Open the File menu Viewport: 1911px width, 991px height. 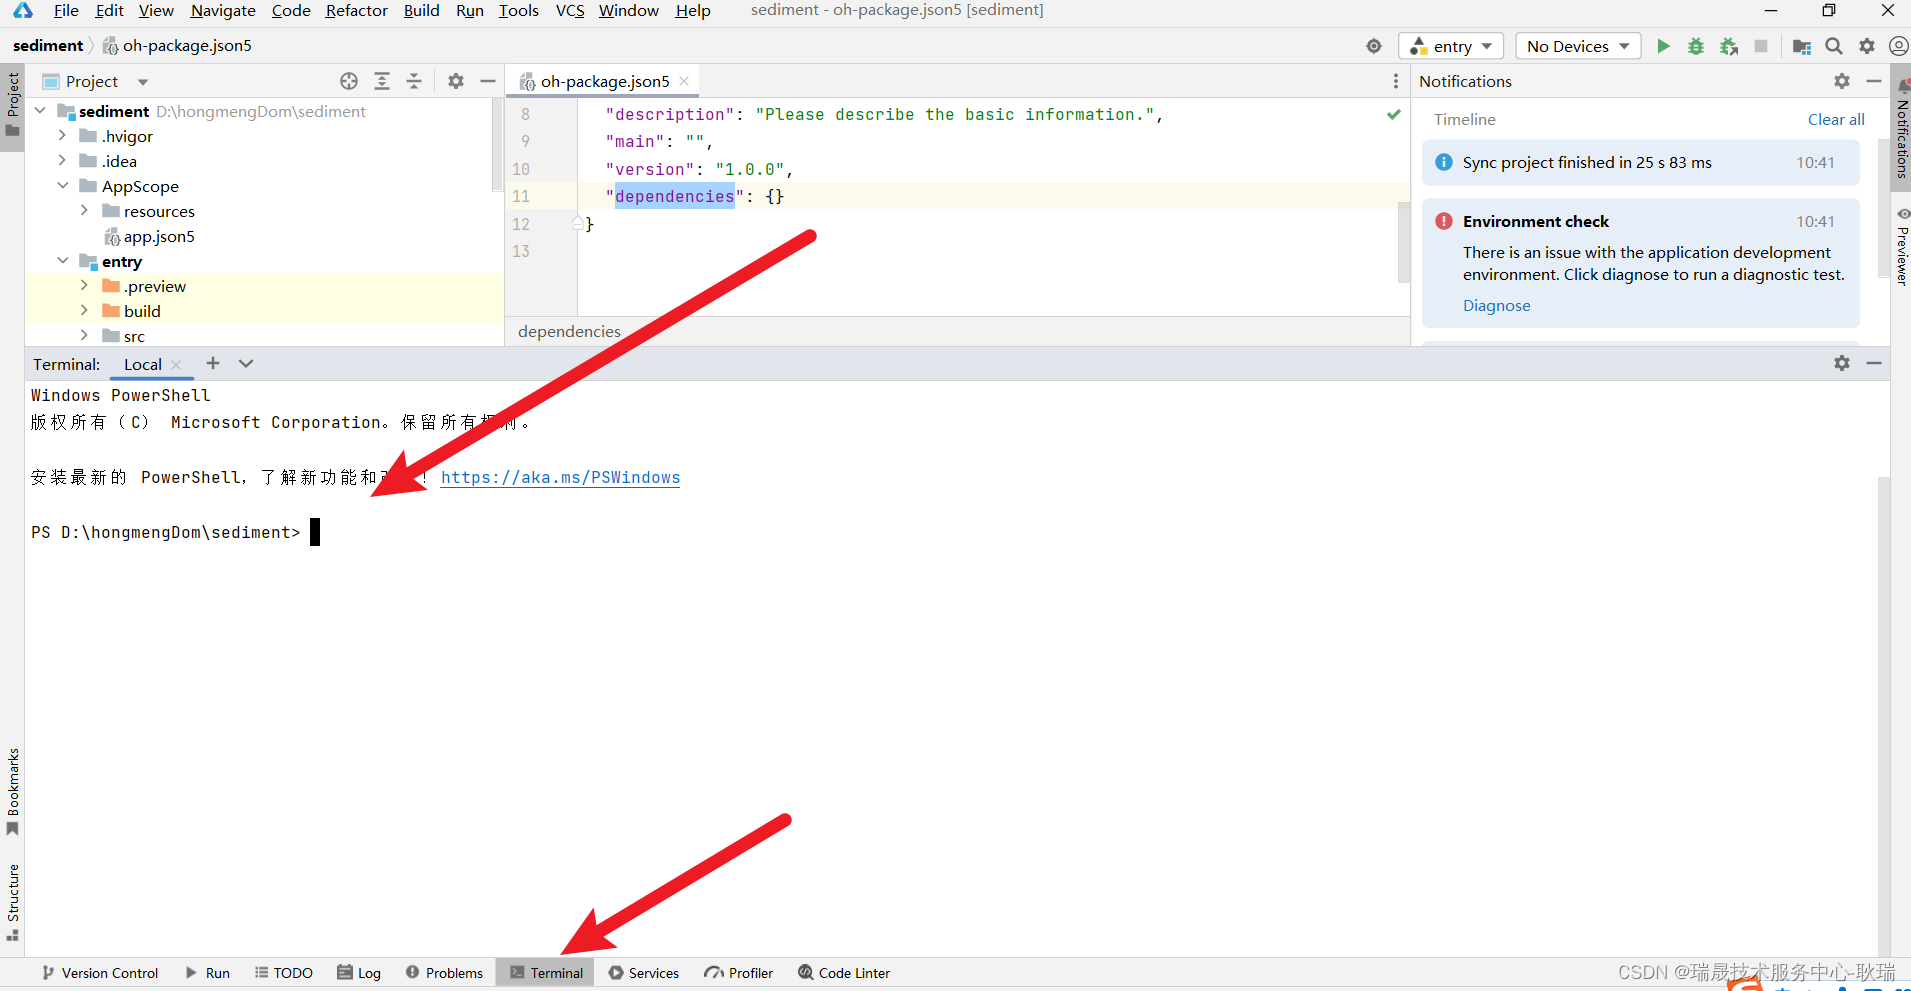click(66, 10)
